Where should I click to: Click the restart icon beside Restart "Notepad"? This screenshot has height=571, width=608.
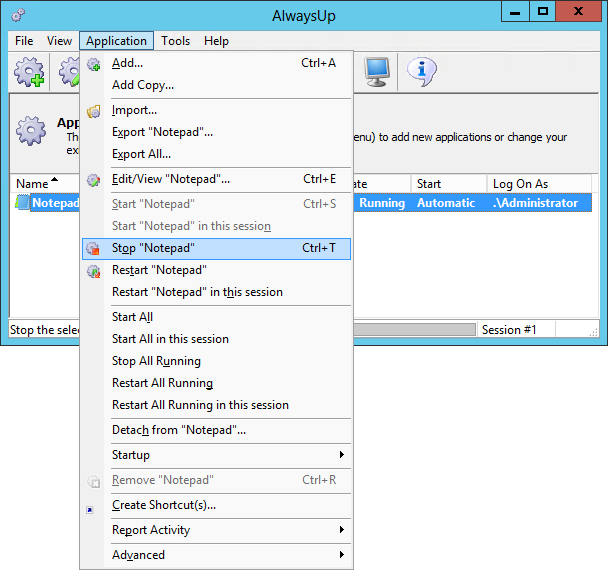pyautogui.click(x=93, y=271)
